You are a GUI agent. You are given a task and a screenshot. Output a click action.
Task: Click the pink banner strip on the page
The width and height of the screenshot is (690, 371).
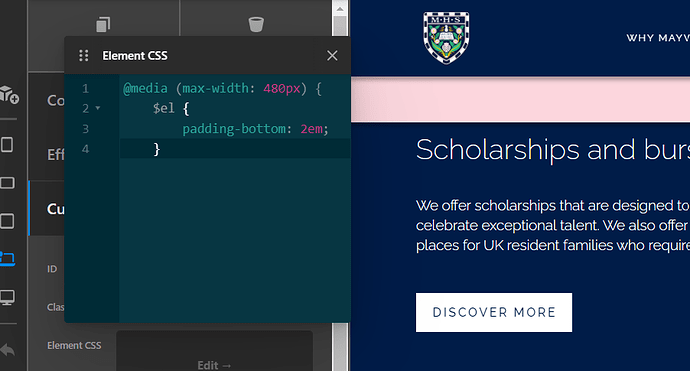(520, 99)
